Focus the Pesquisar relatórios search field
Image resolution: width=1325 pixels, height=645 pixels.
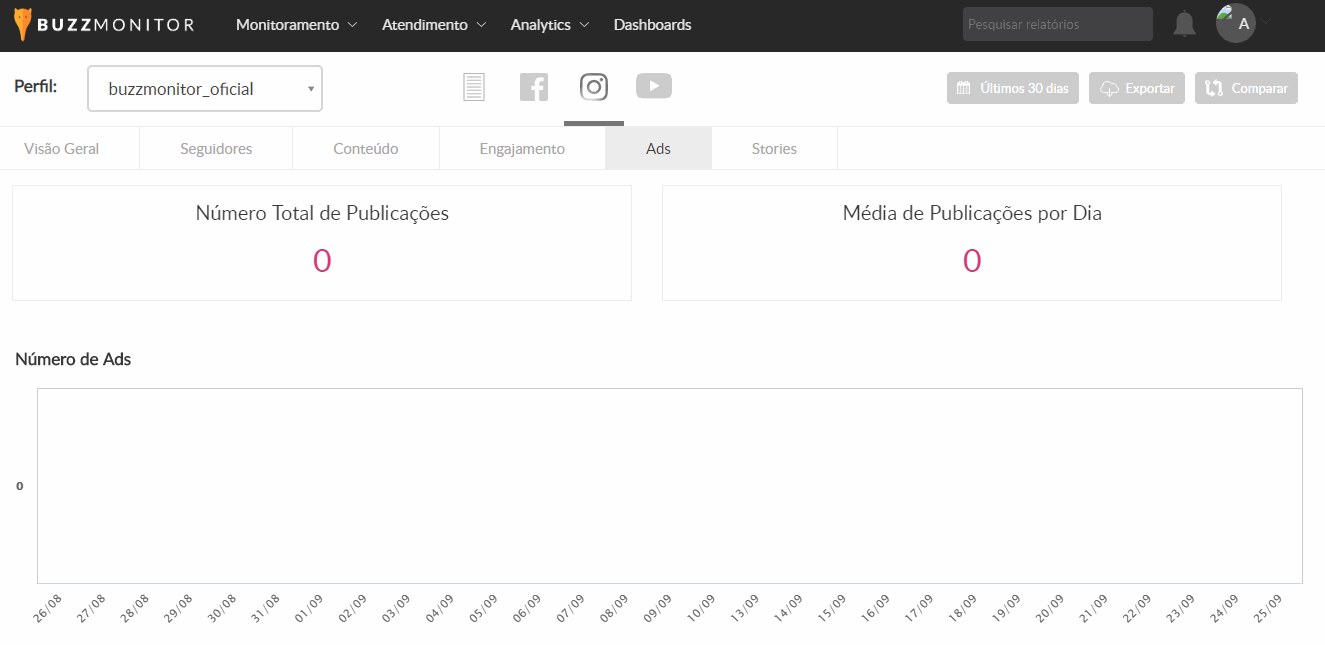[1057, 25]
